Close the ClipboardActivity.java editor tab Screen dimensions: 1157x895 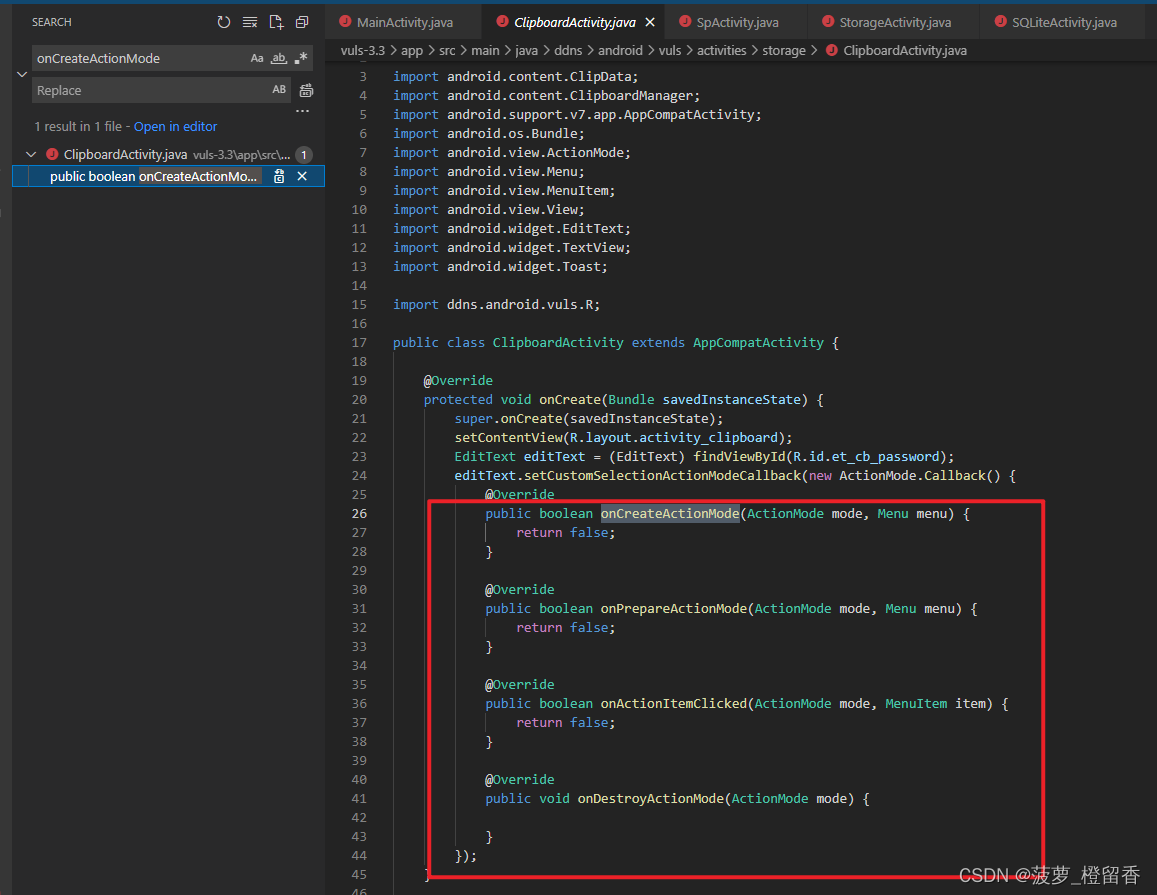click(650, 22)
